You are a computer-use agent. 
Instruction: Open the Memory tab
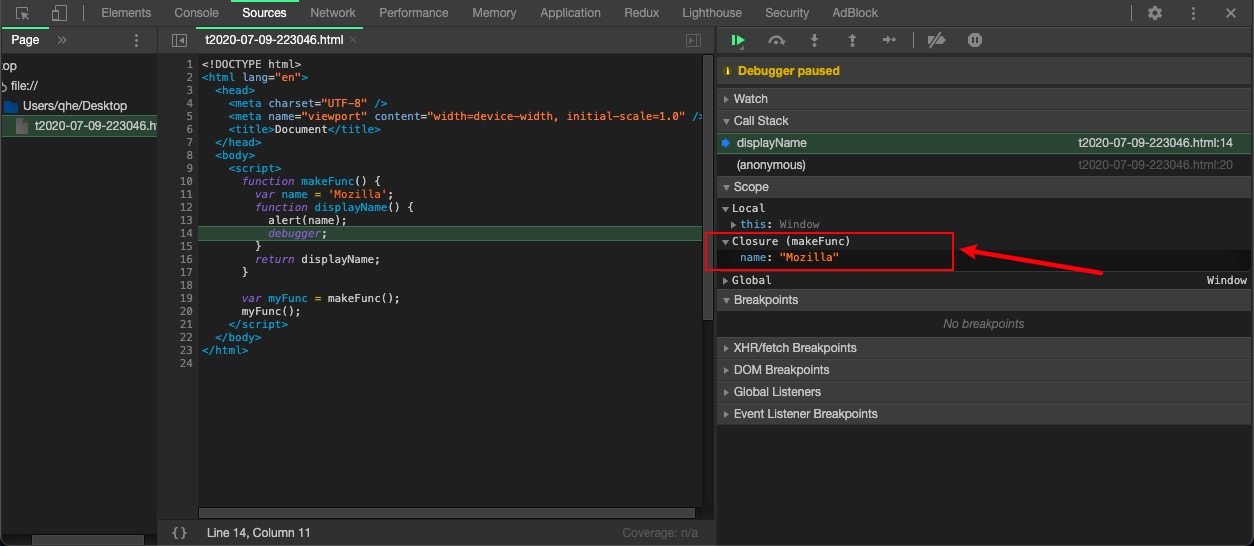tap(494, 13)
